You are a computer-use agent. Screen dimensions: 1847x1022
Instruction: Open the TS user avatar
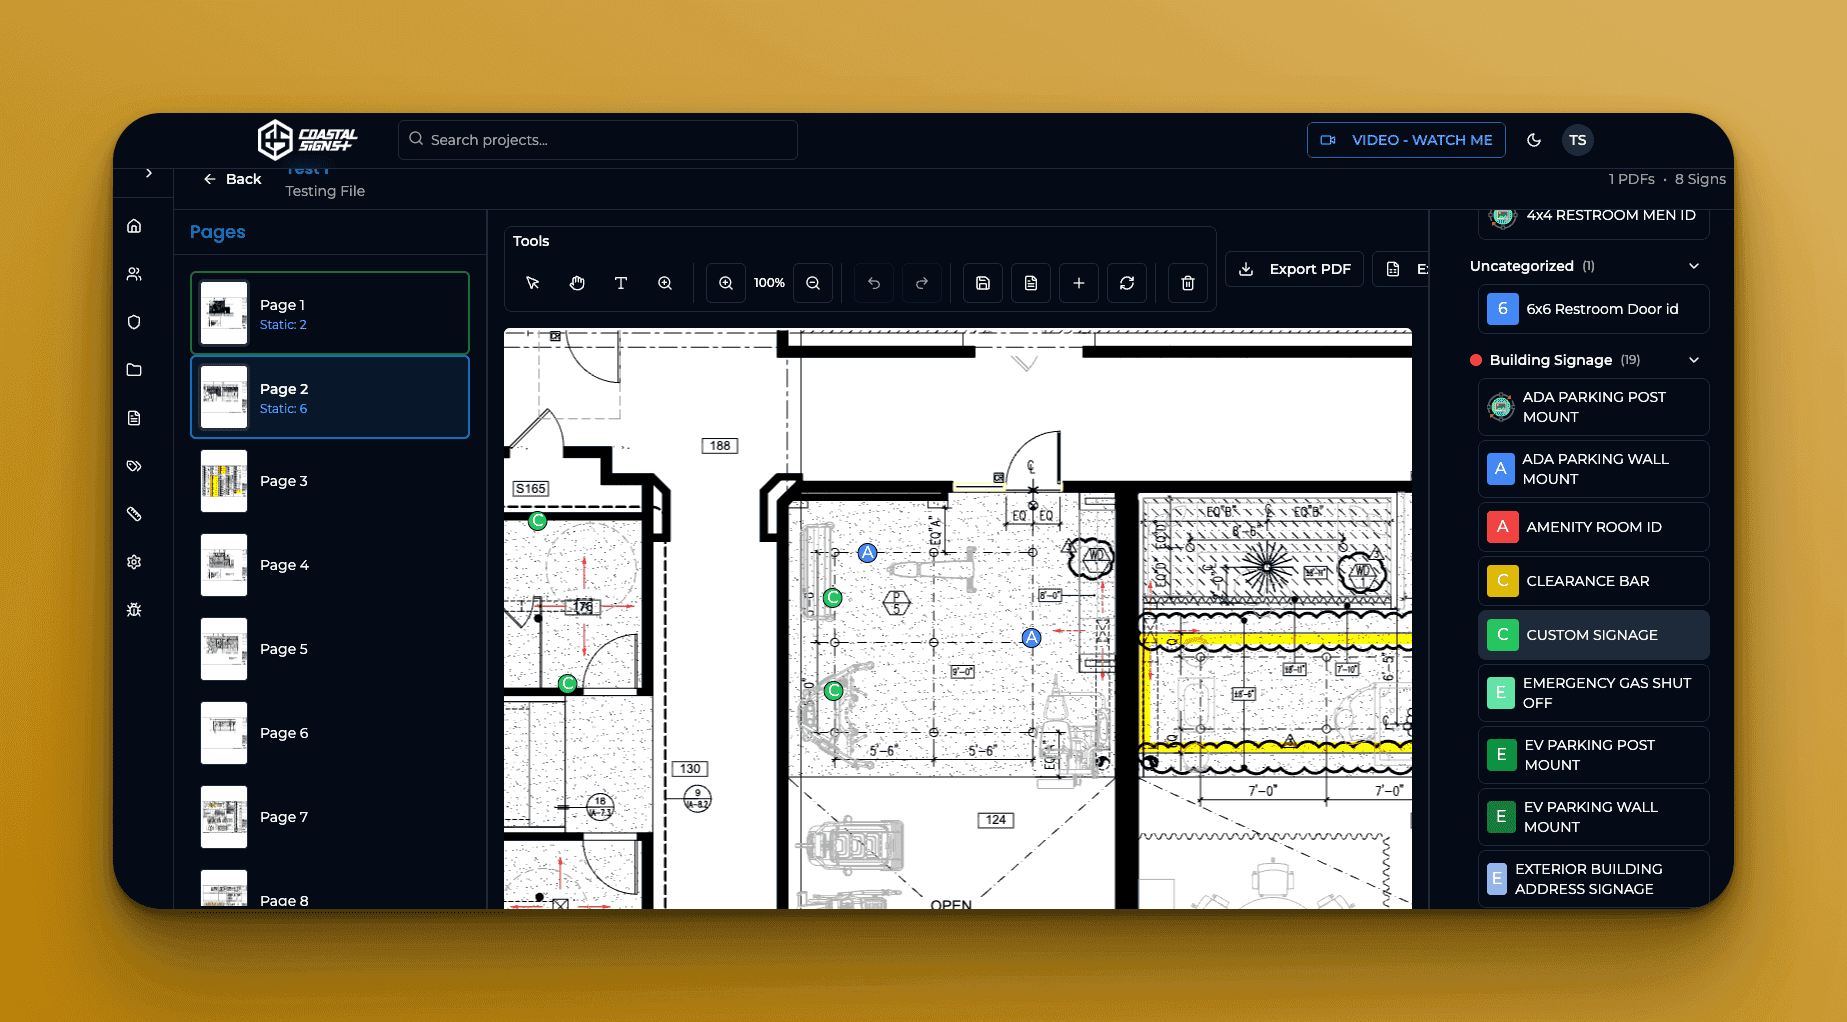tap(1578, 140)
